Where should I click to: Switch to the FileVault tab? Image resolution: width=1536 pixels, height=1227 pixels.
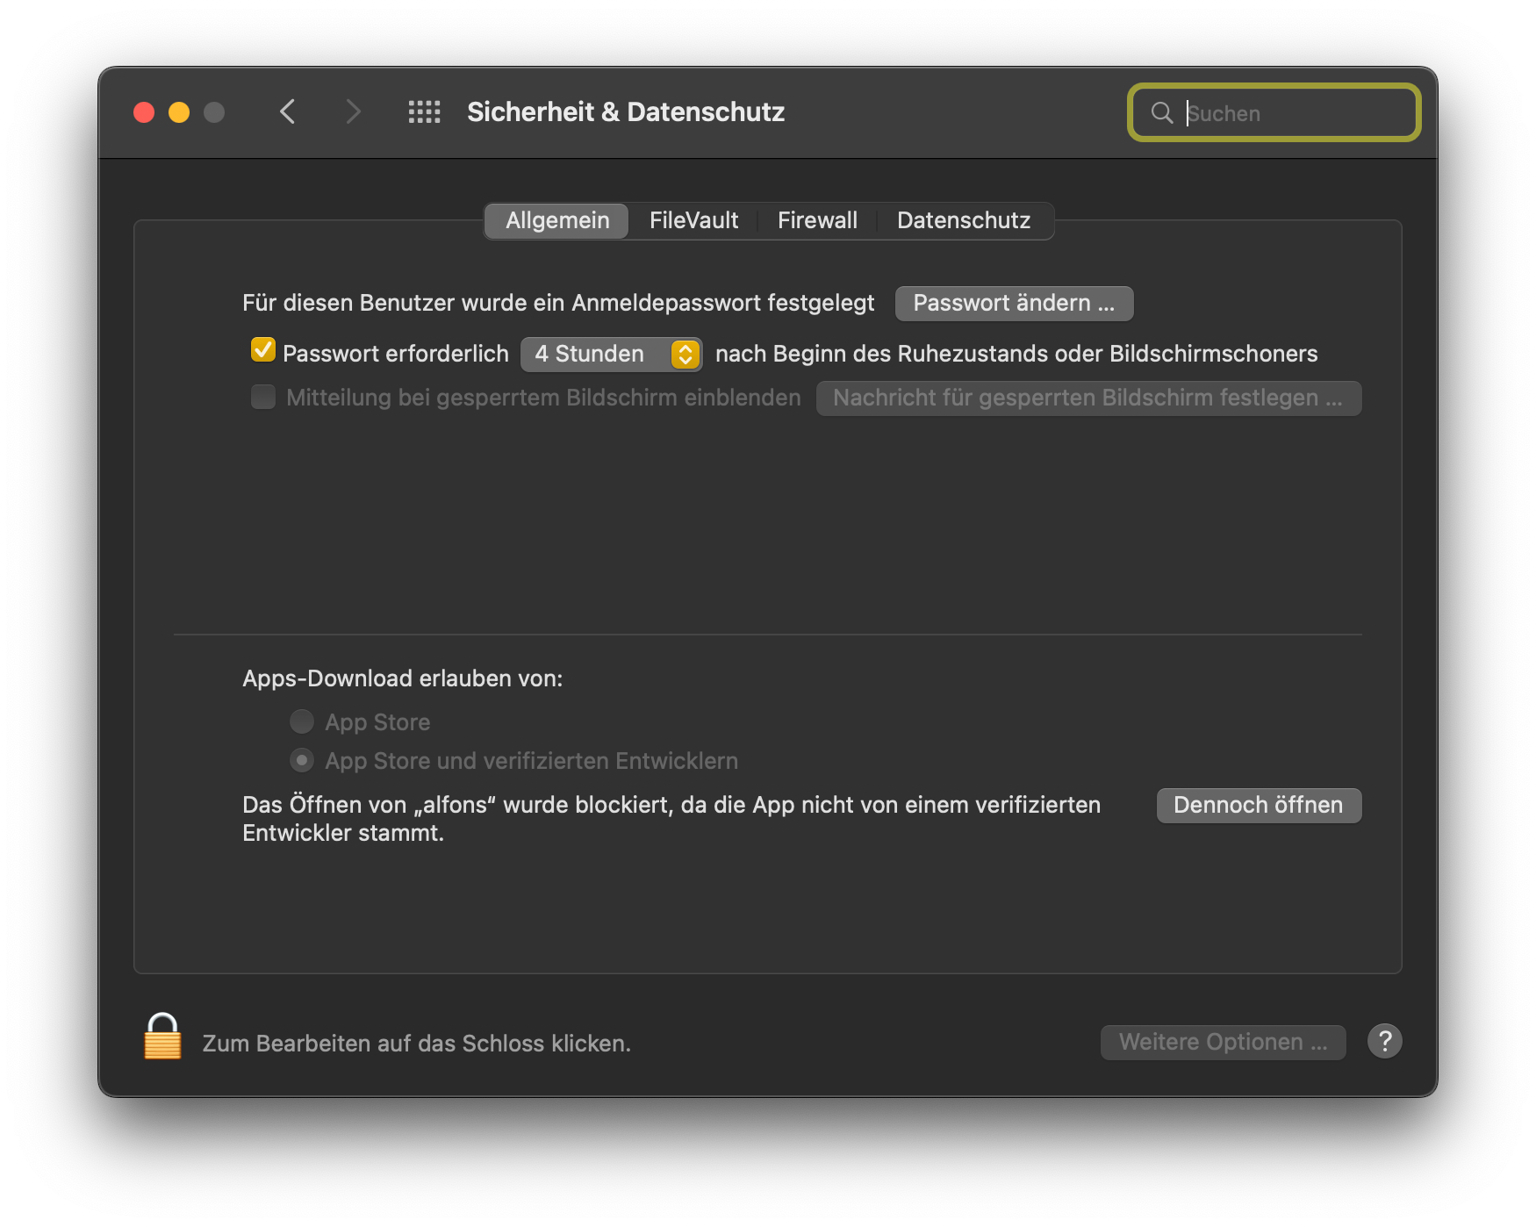(x=693, y=220)
